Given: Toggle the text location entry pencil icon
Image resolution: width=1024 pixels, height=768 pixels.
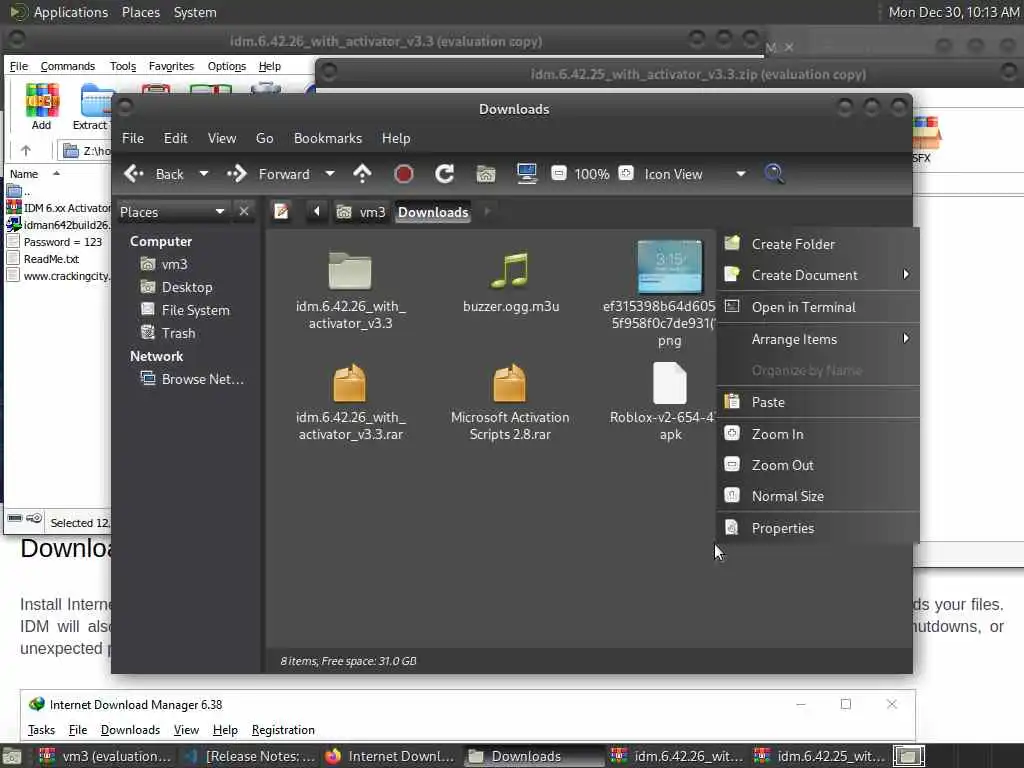Looking at the screenshot, I should pos(281,212).
